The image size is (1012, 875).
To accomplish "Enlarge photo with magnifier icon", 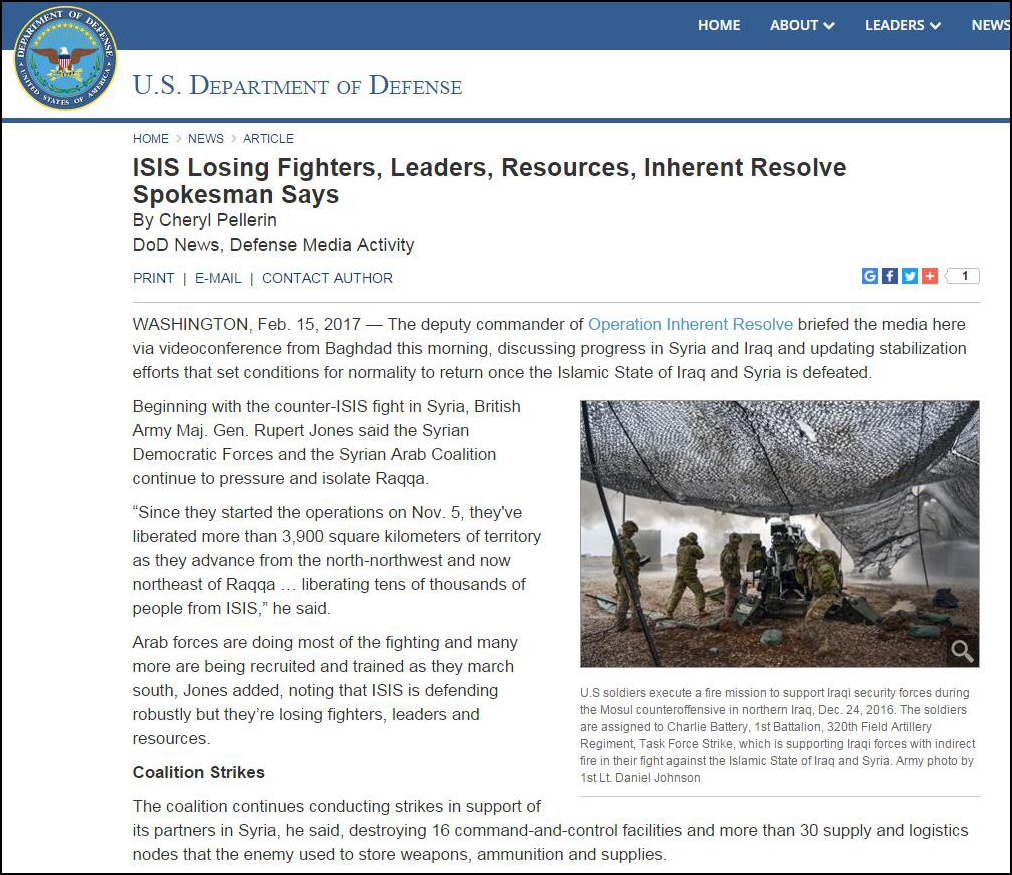I will tap(962, 650).
